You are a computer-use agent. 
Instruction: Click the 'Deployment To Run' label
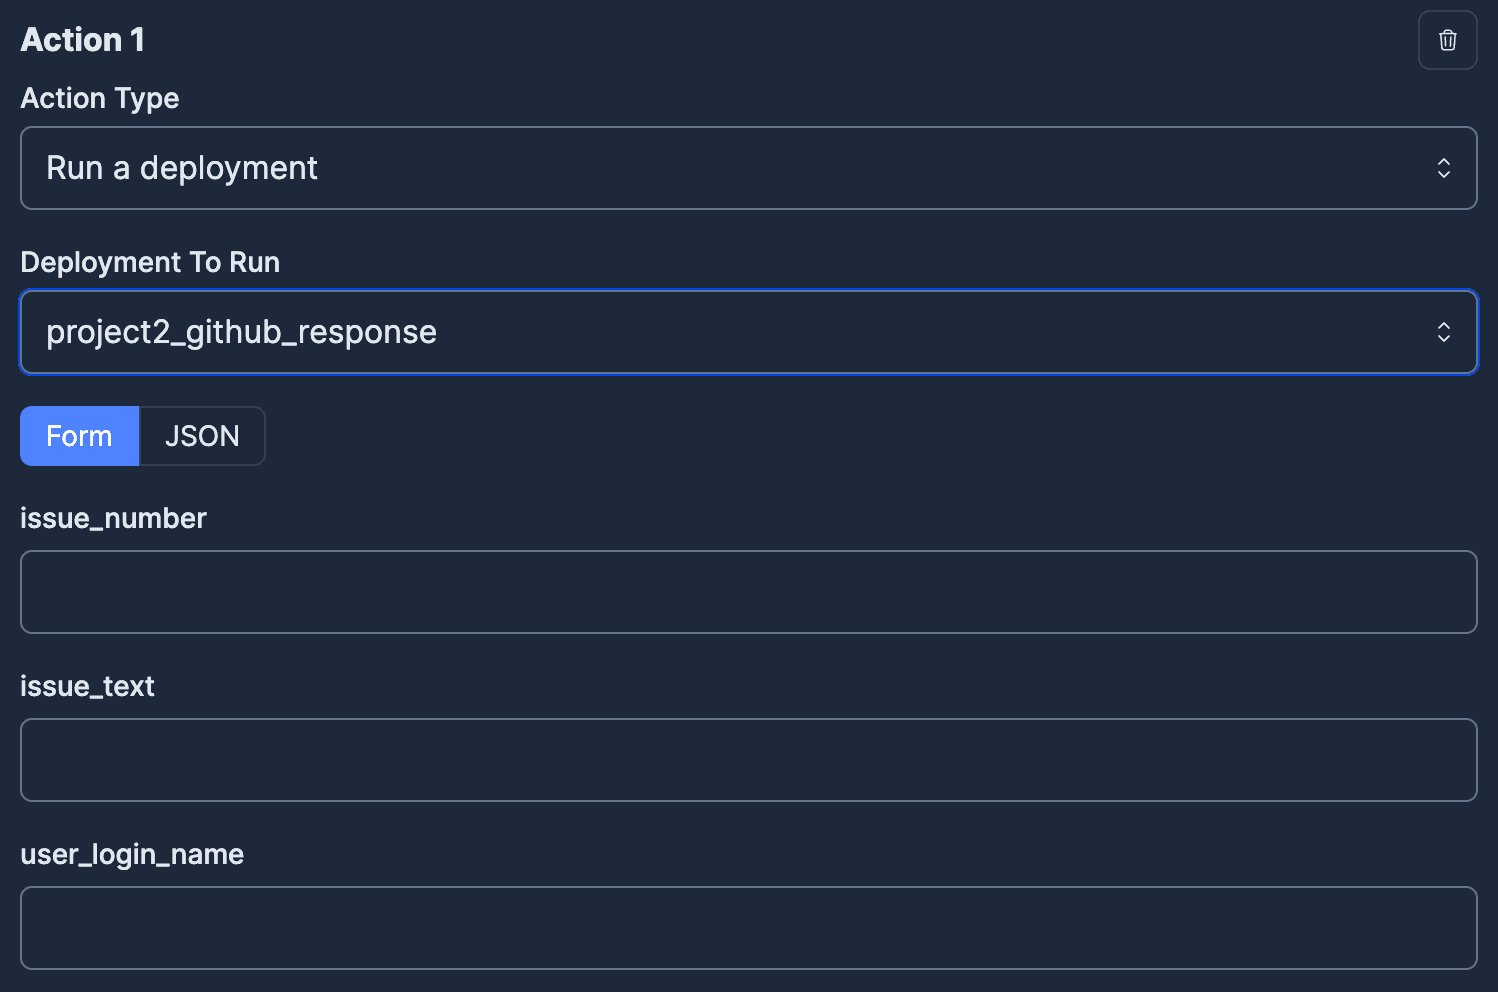[x=150, y=262]
